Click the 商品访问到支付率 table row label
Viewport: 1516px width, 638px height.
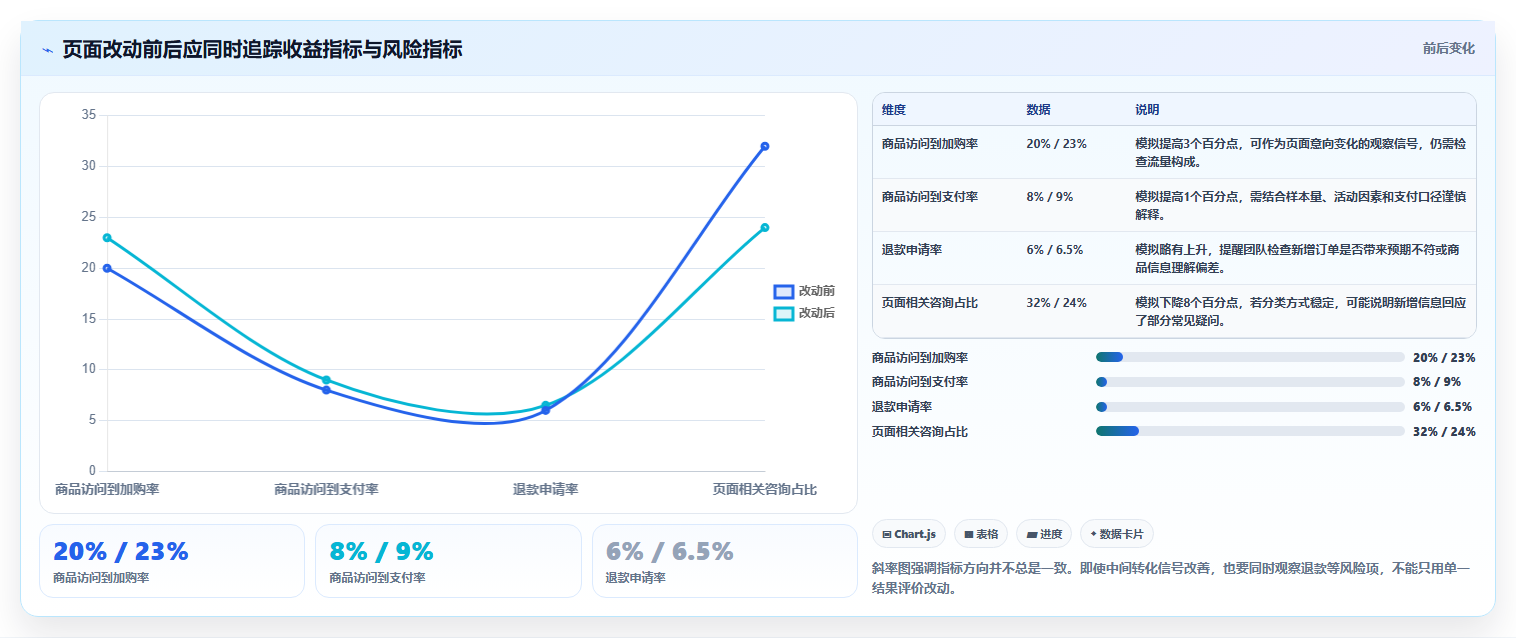tap(930, 197)
